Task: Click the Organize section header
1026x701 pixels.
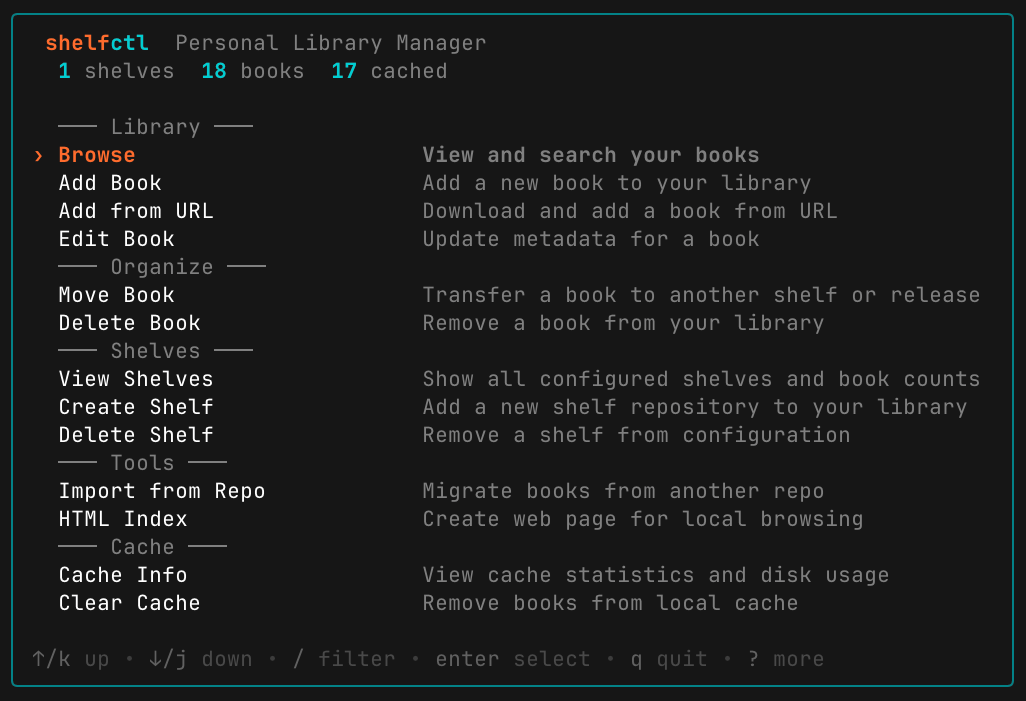Action: tap(161, 267)
